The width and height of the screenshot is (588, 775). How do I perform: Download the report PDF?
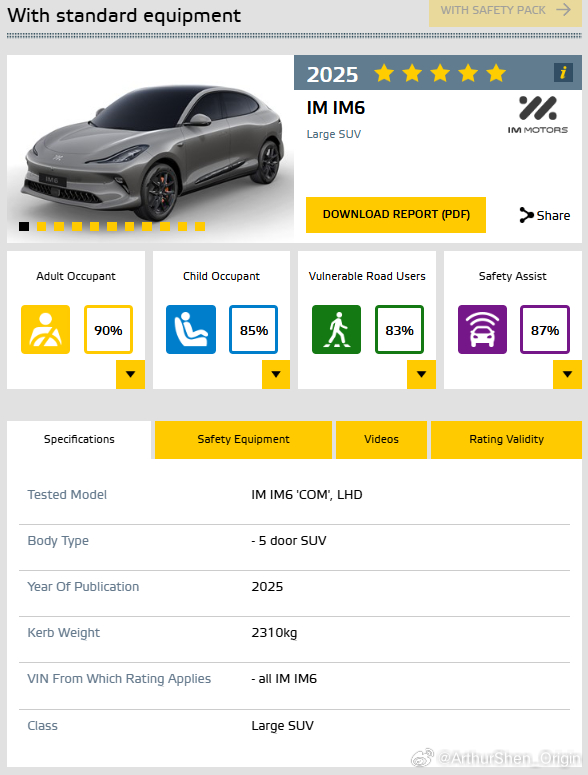point(396,215)
